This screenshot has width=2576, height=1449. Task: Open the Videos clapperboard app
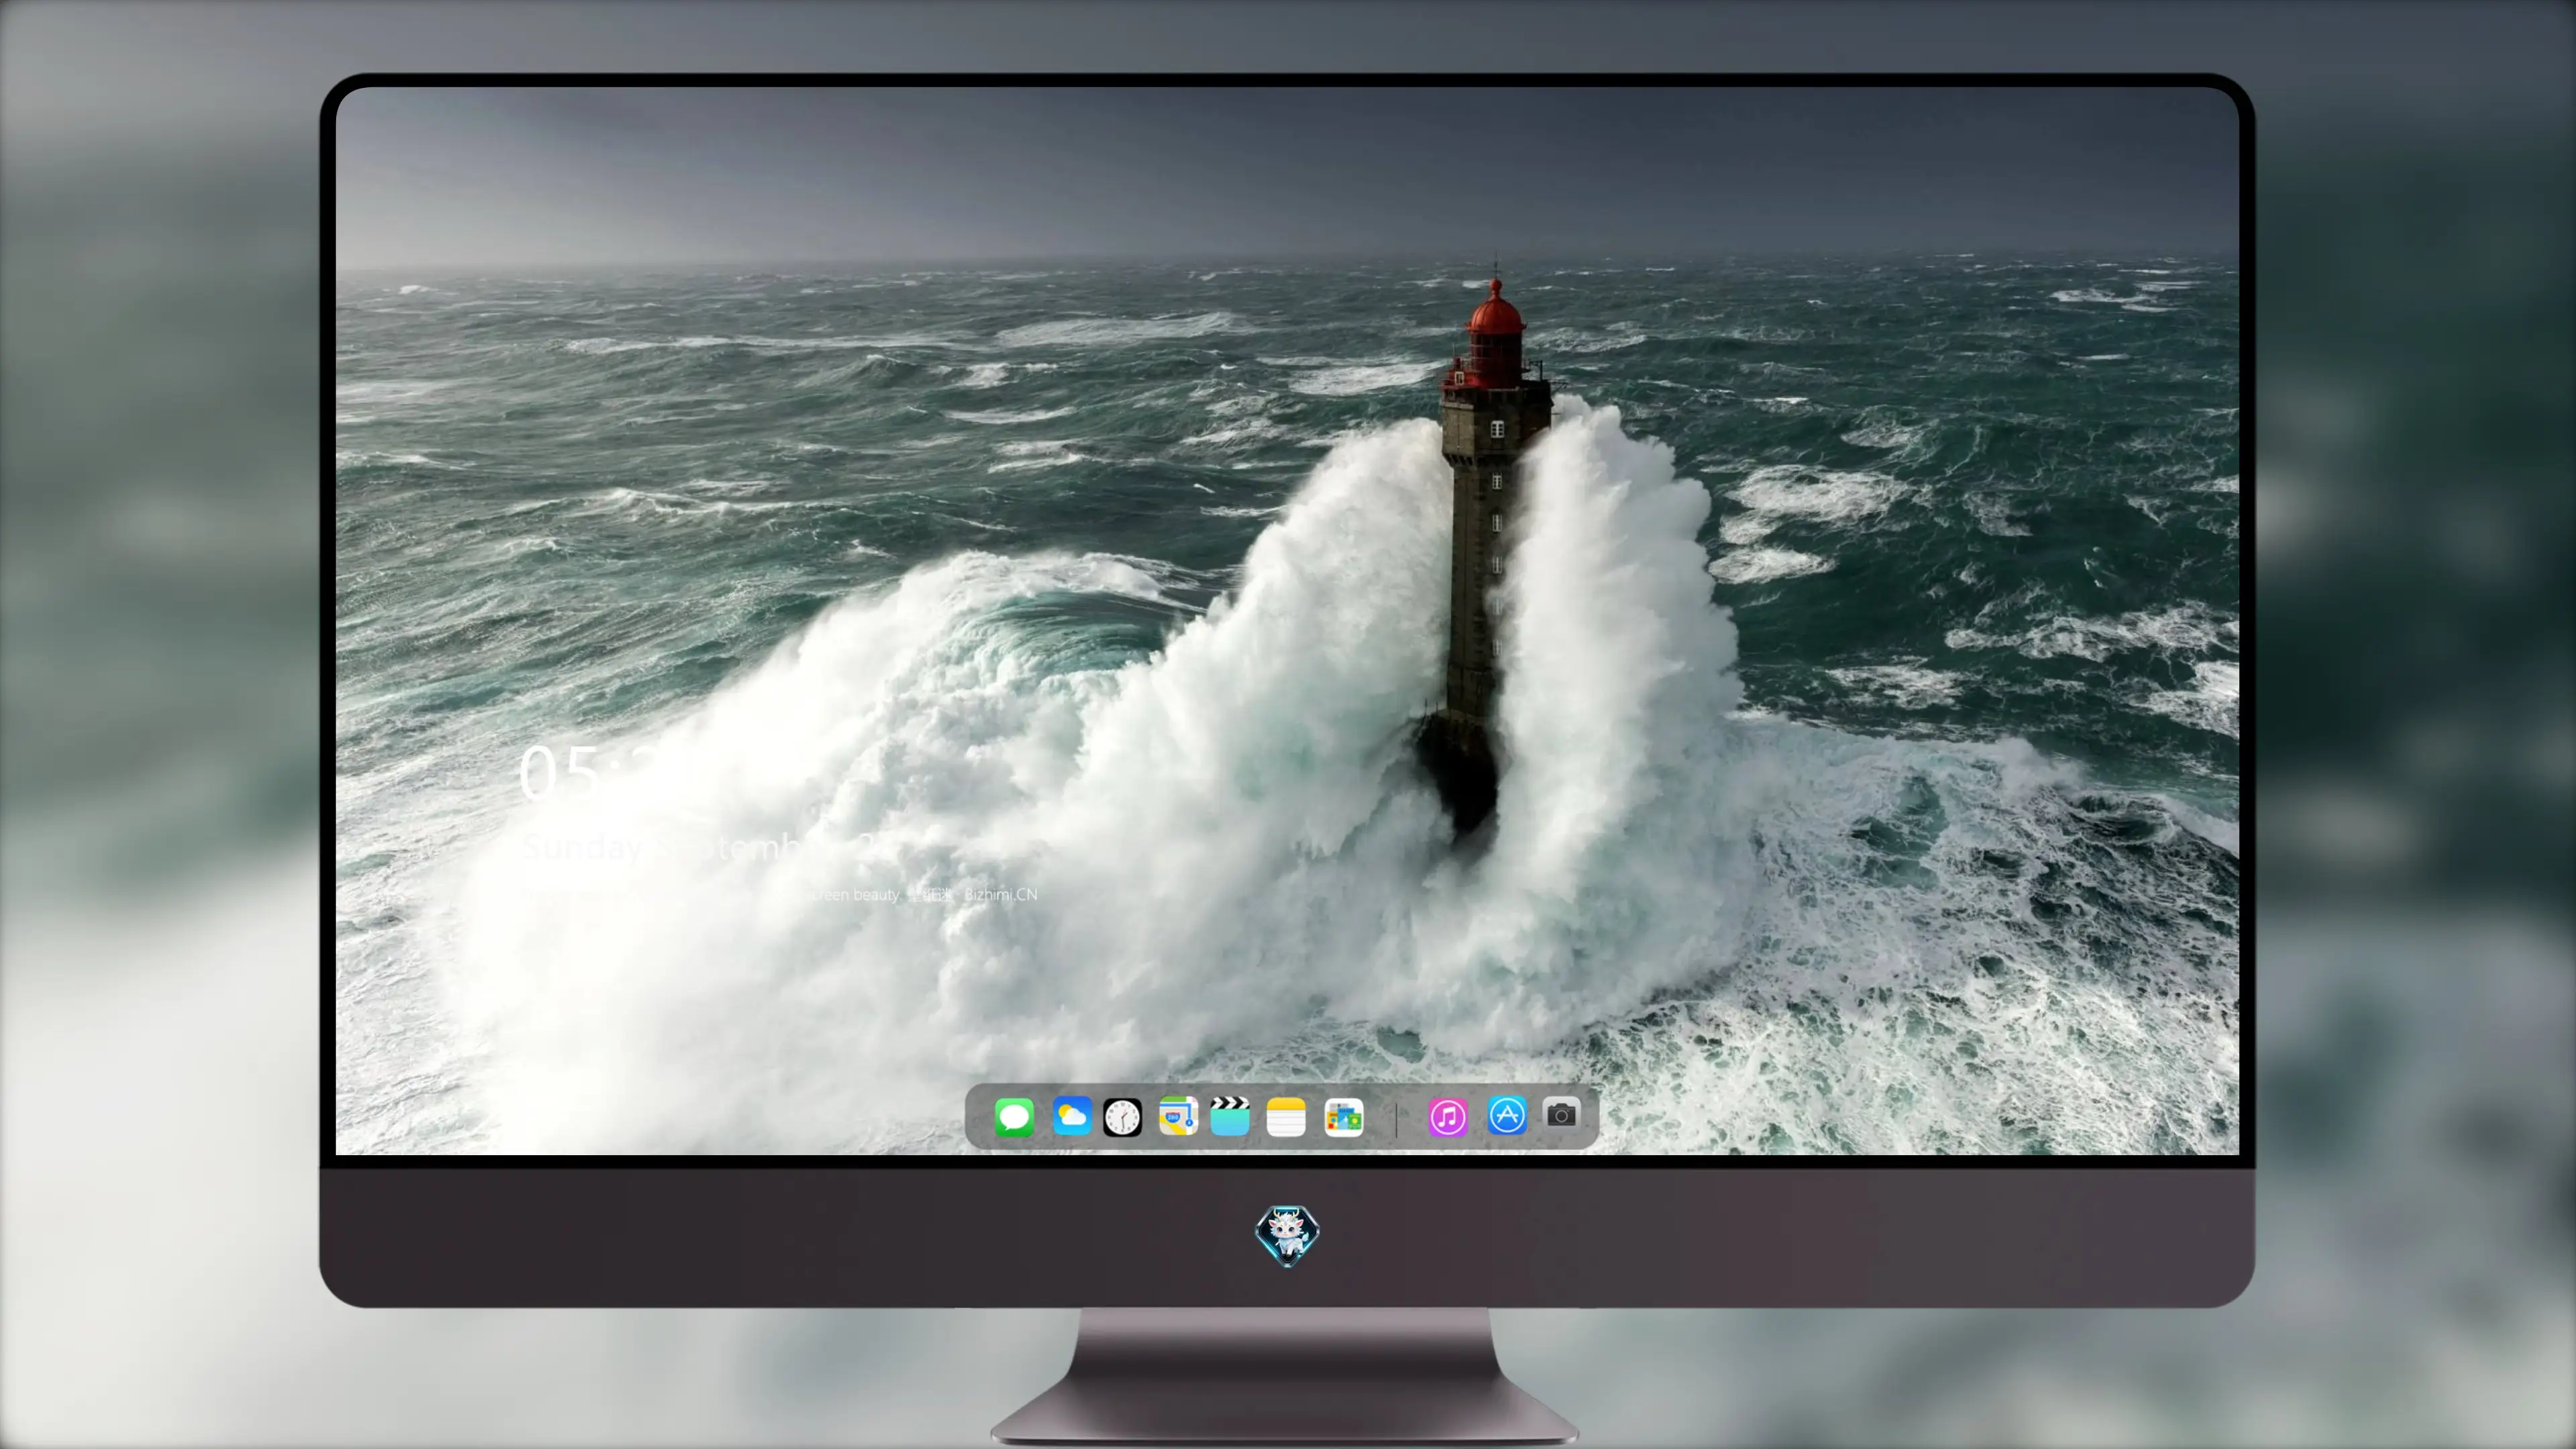point(1230,1116)
